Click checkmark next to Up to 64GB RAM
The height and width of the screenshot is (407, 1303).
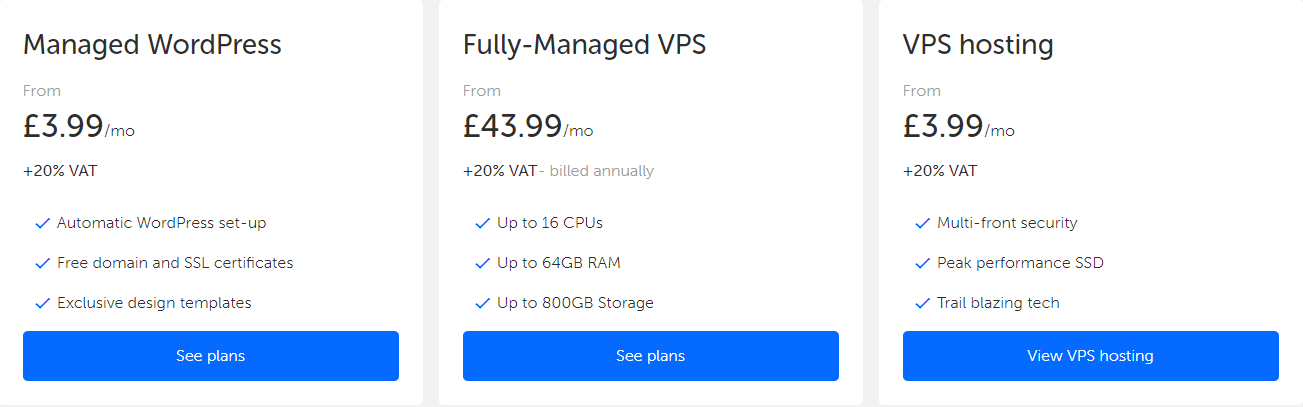point(482,263)
